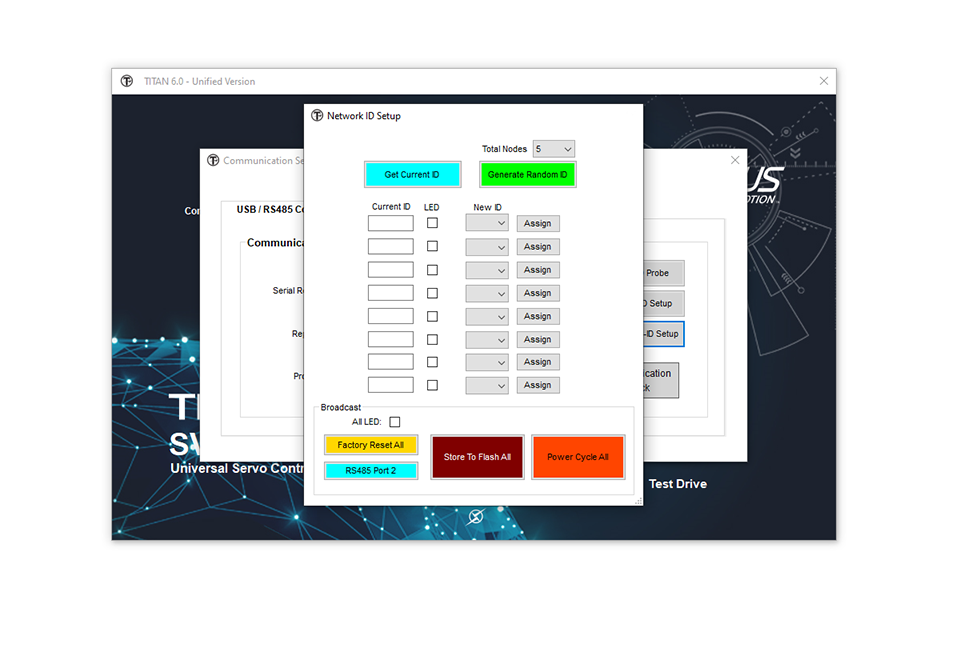Close the Communication Setup dialog
Viewport: 968px width, 646px height.
(735, 160)
